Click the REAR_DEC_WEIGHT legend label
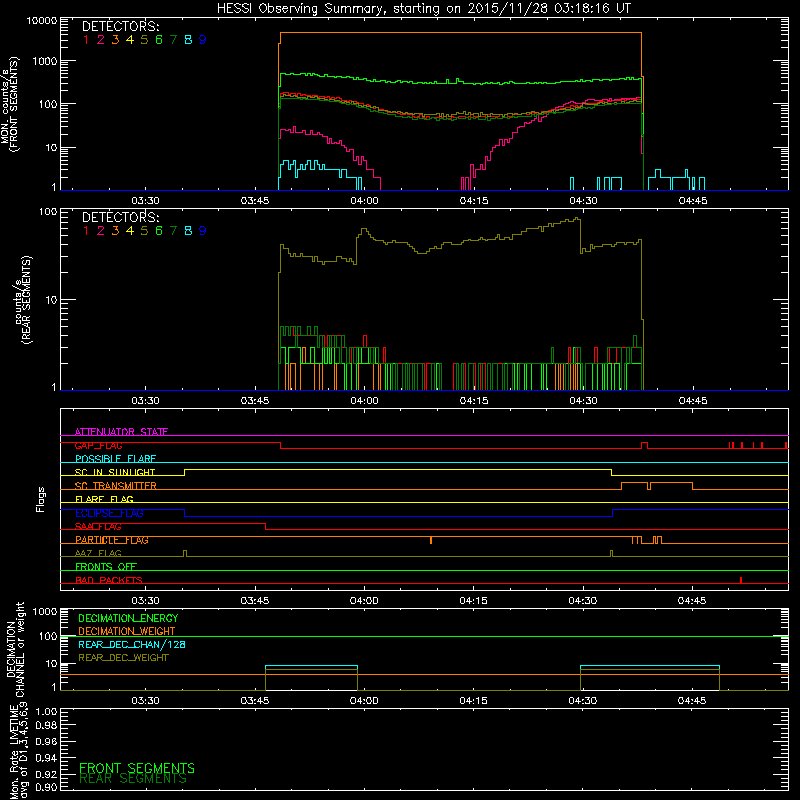The image size is (800, 800). (x=123, y=658)
